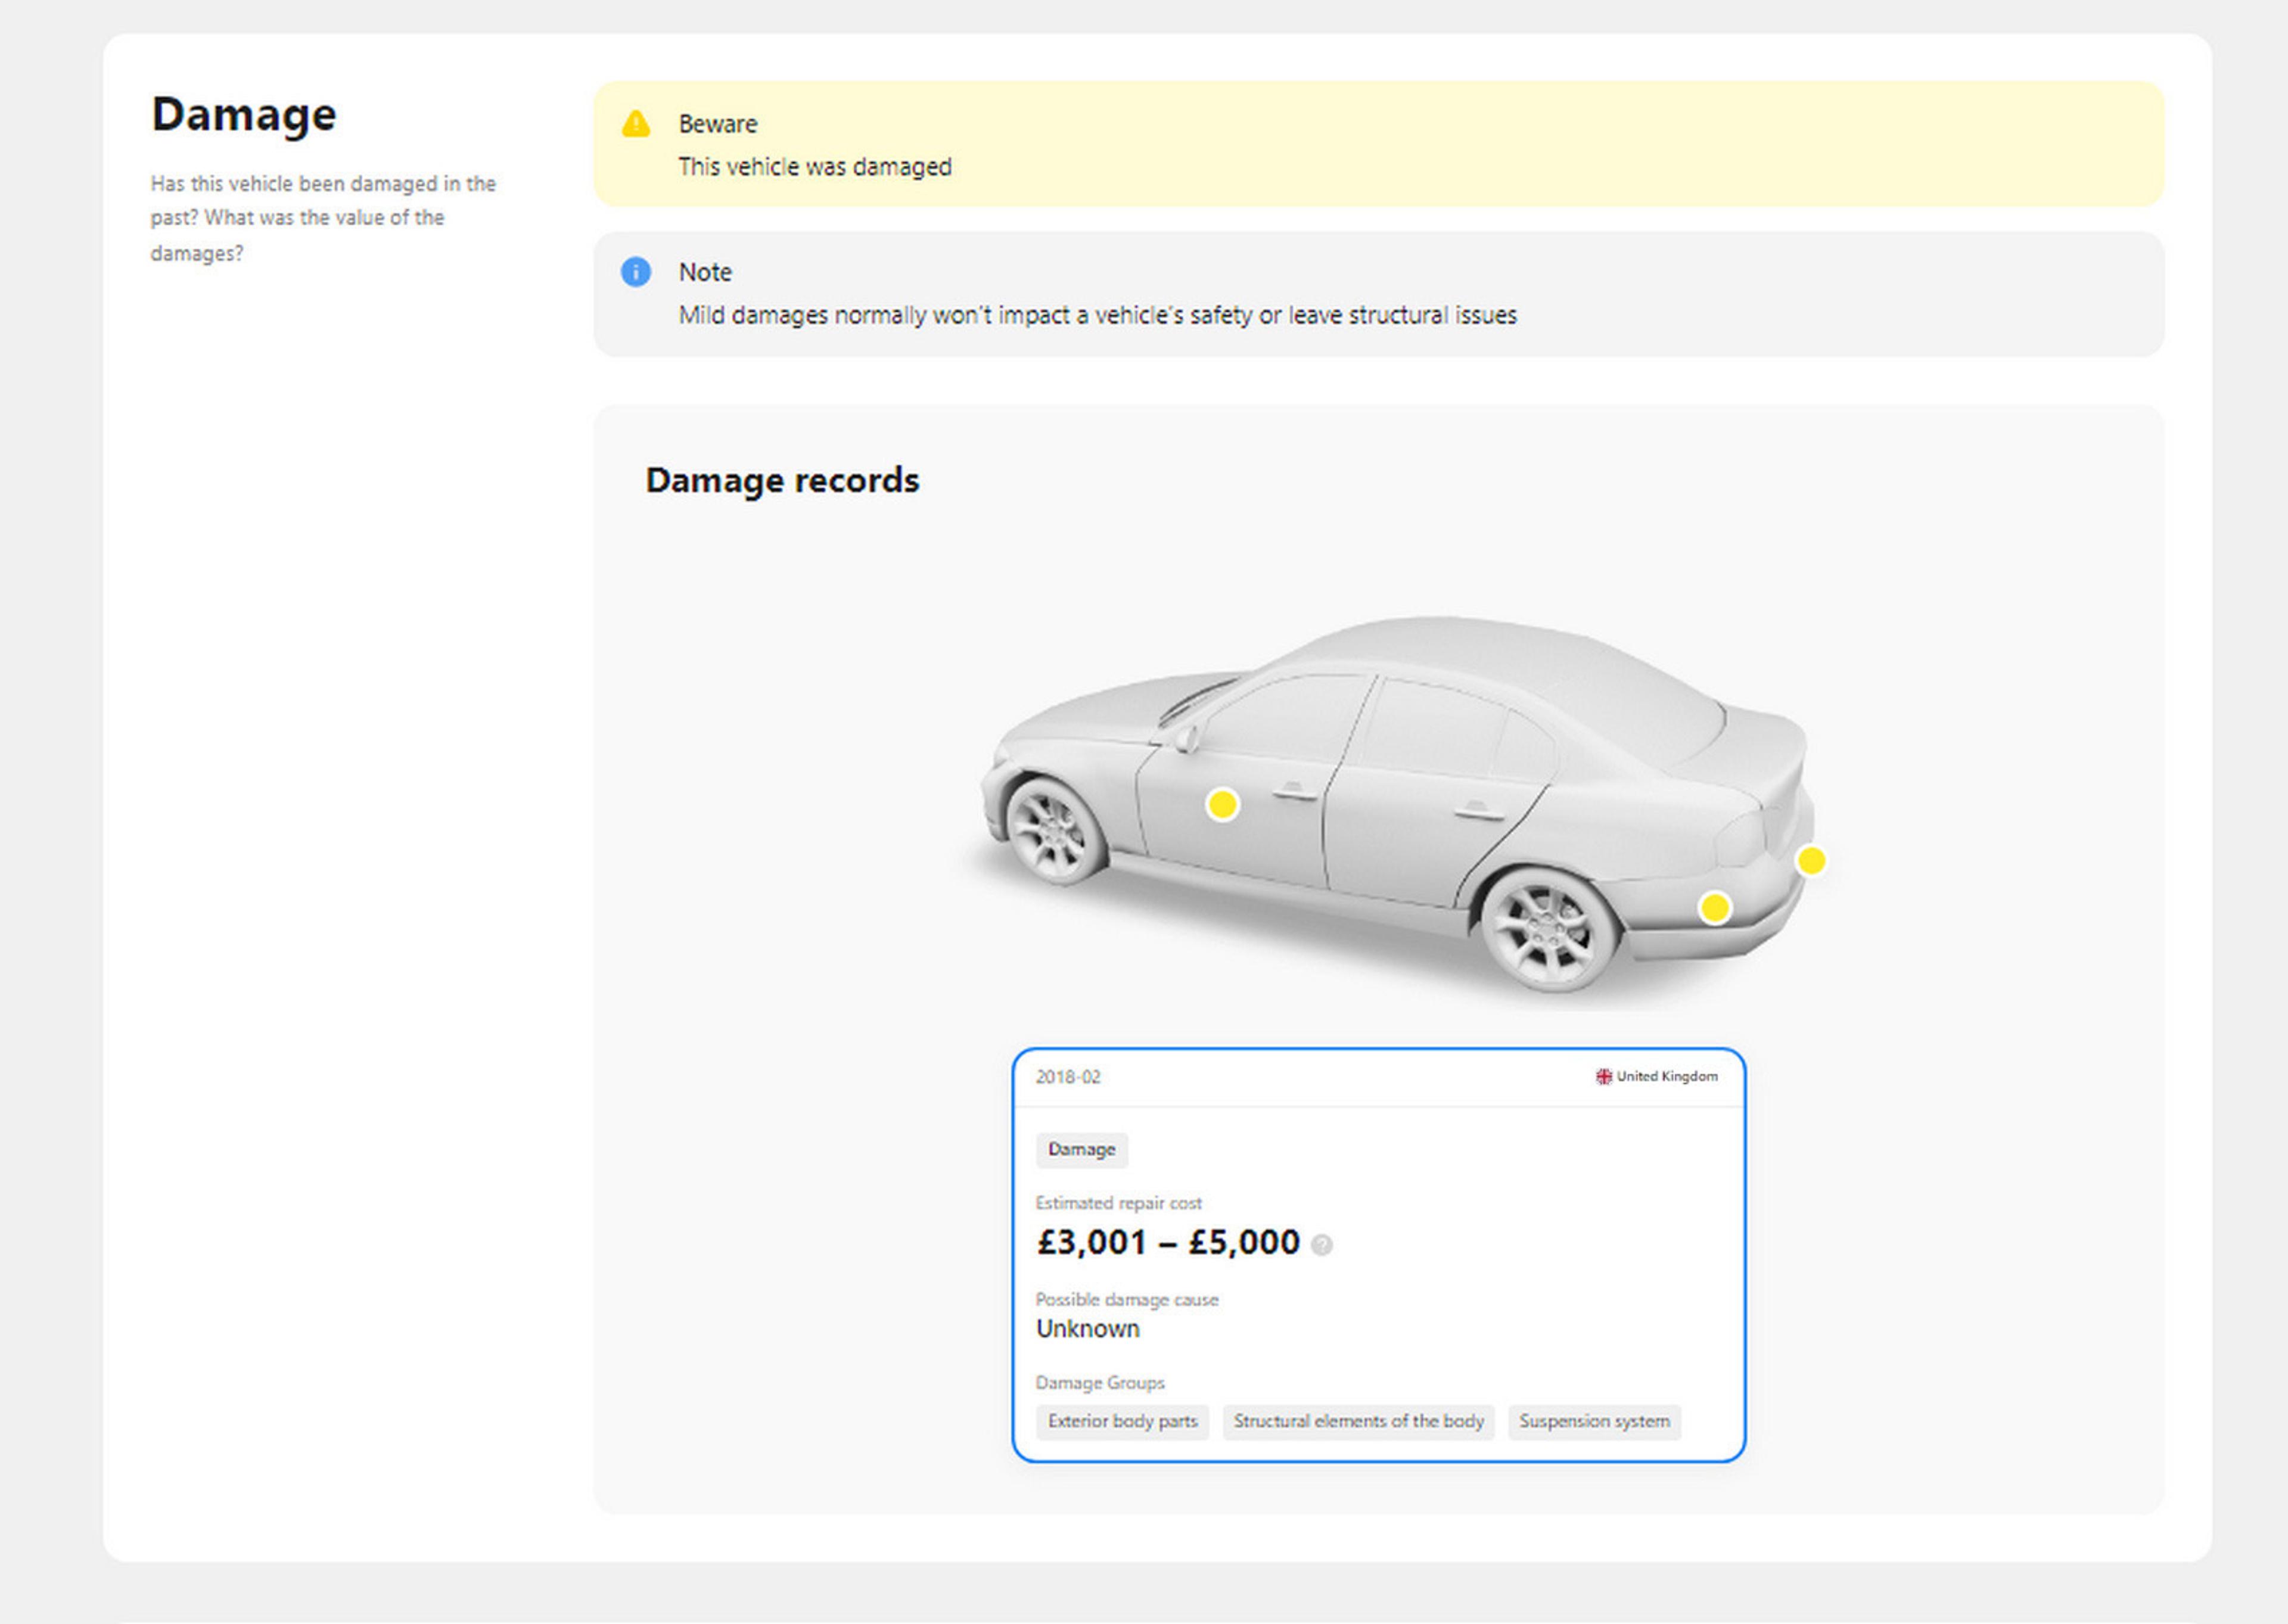This screenshot has height=1624, width=2288.
Task: Click the Unknown damage cause value
Action: point(1087,1329)
